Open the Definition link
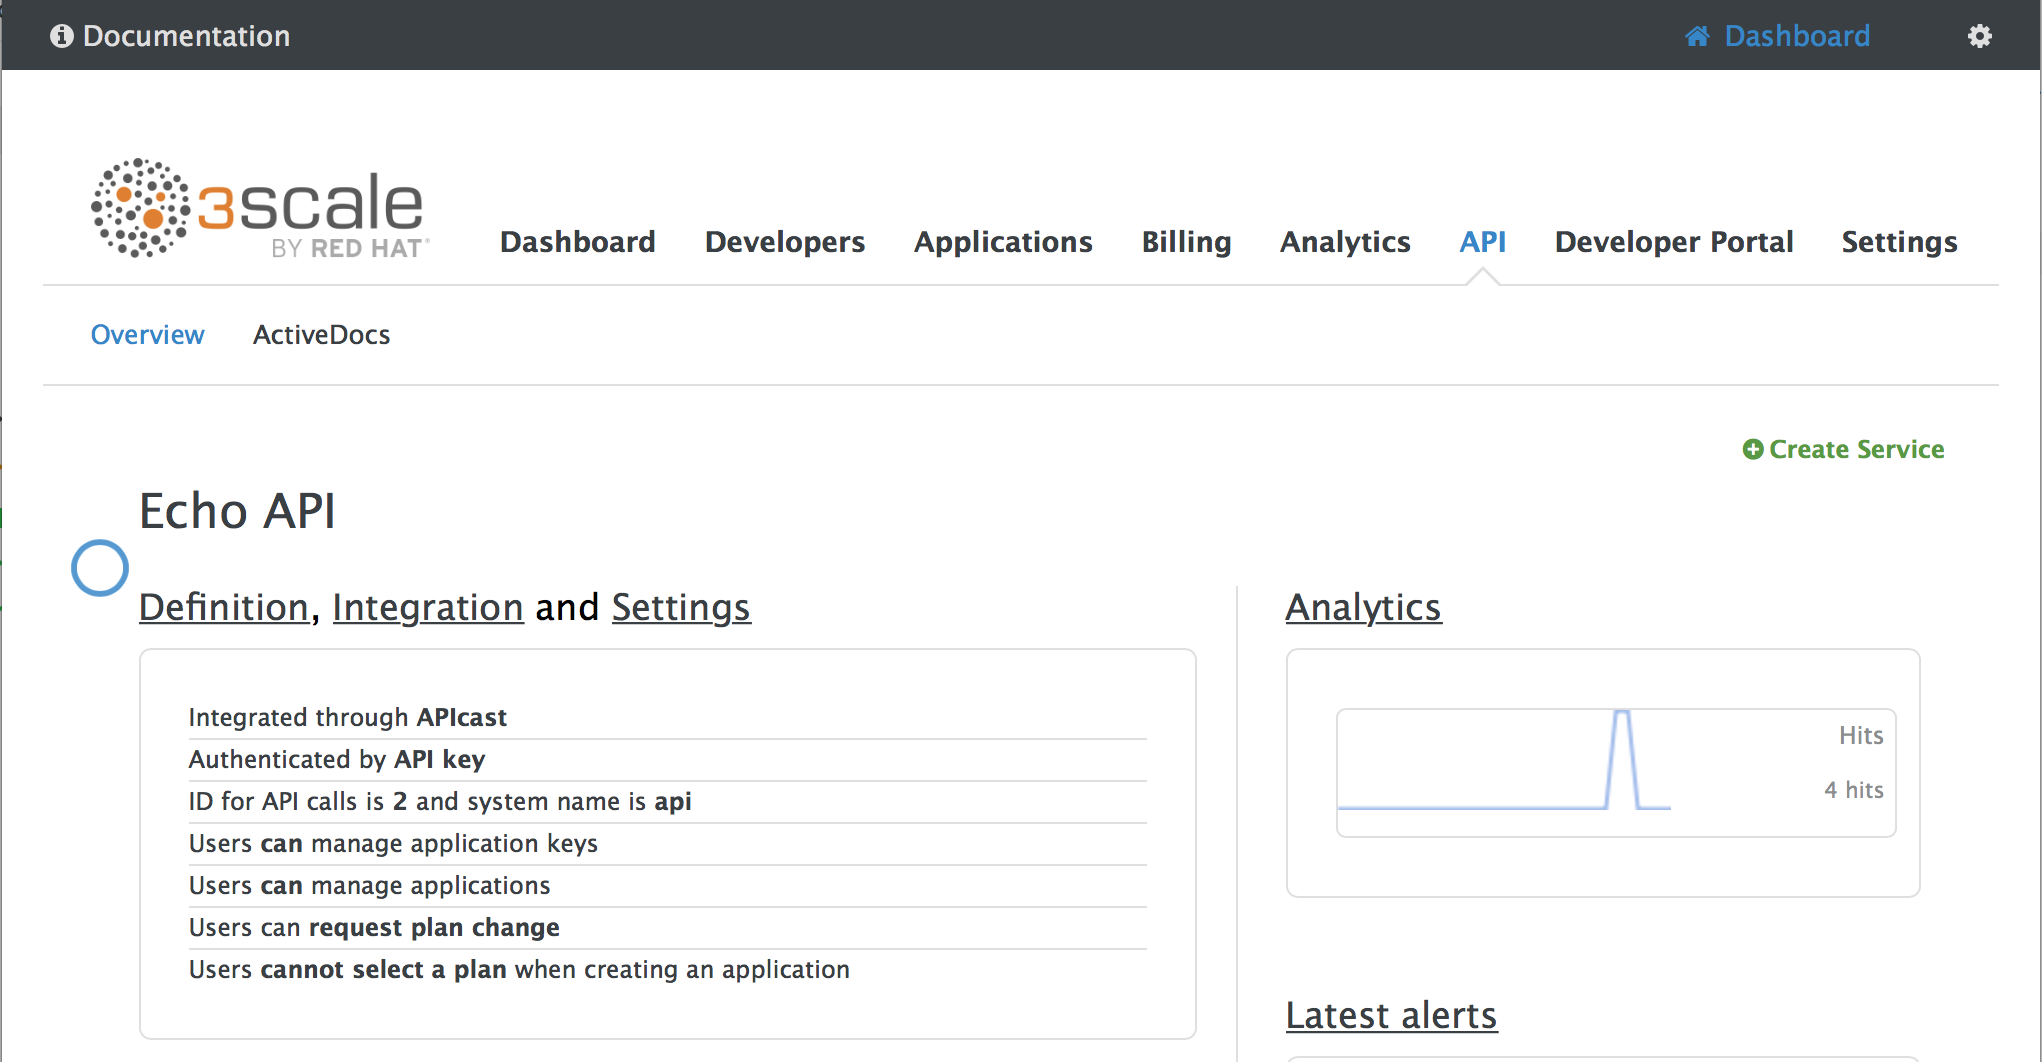This screenshot has height=1062, width=2042. [x=223, y=607]
